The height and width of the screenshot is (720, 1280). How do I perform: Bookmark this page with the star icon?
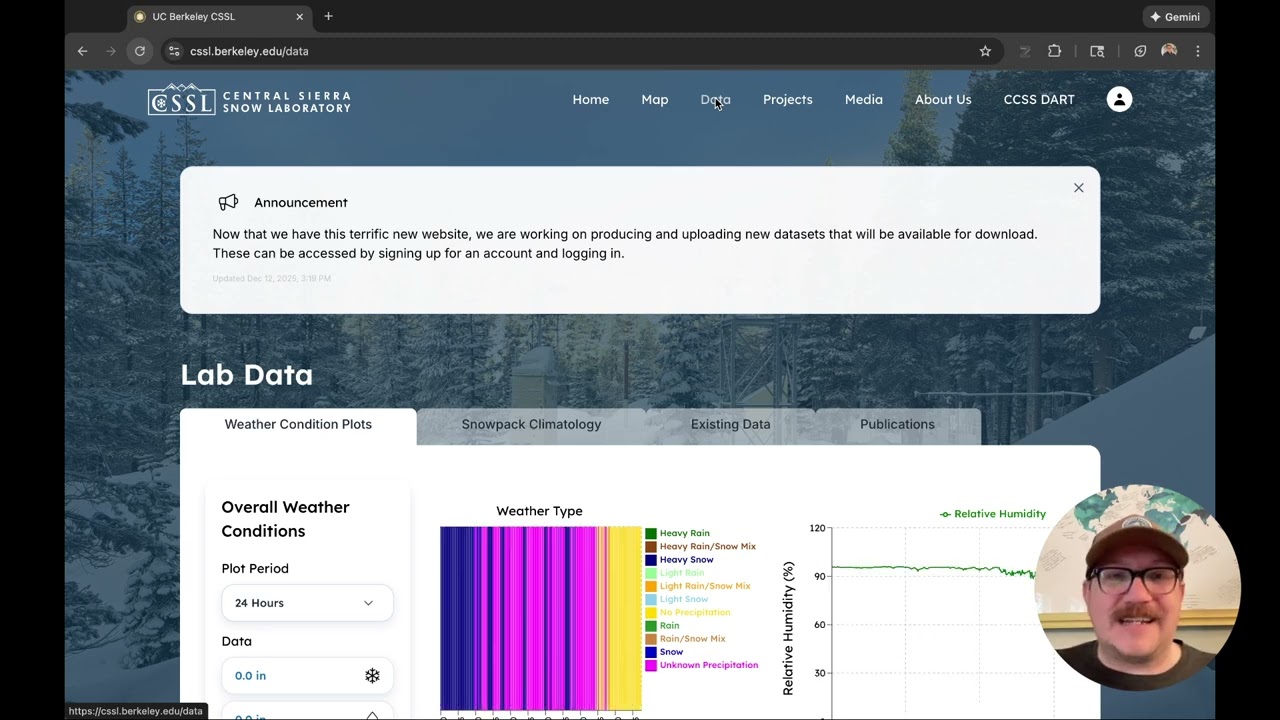click(985, 51)
